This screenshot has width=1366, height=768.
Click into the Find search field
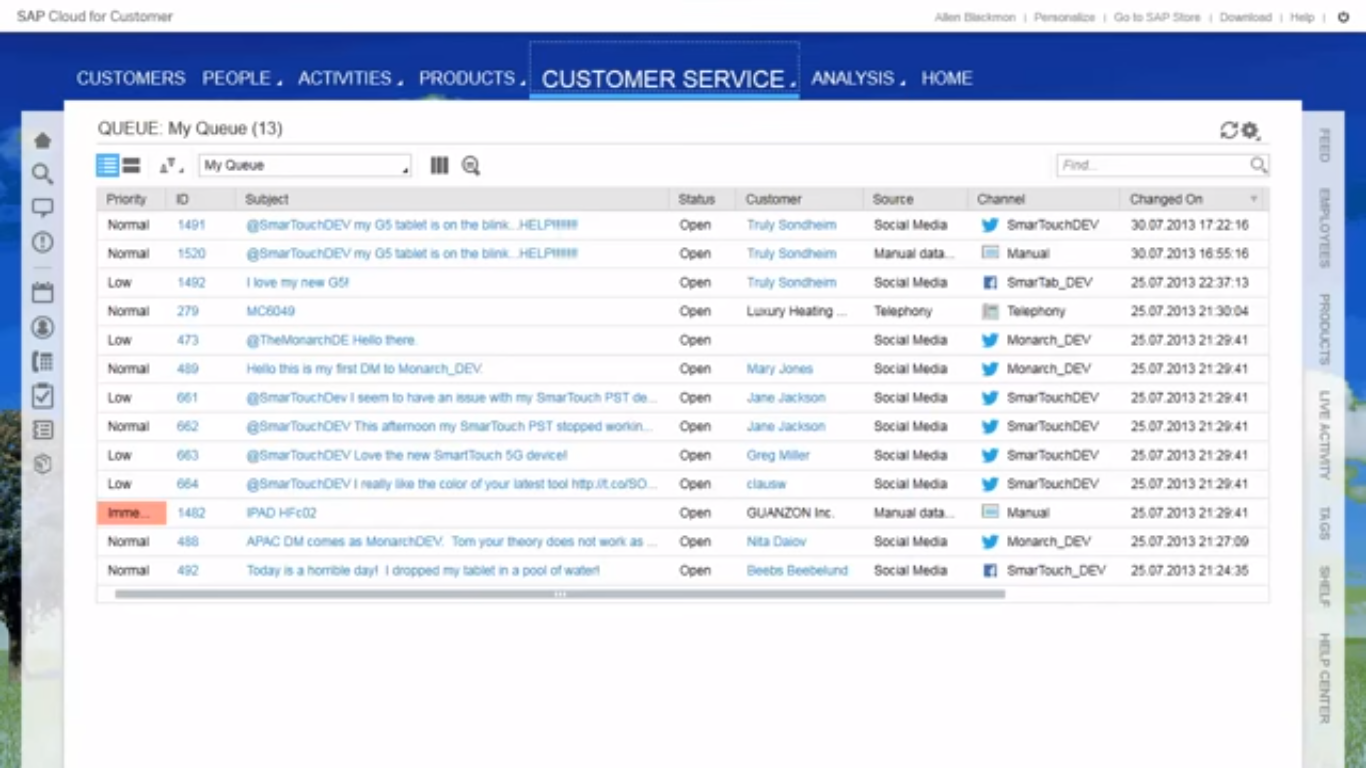(x=1152, y=165)
